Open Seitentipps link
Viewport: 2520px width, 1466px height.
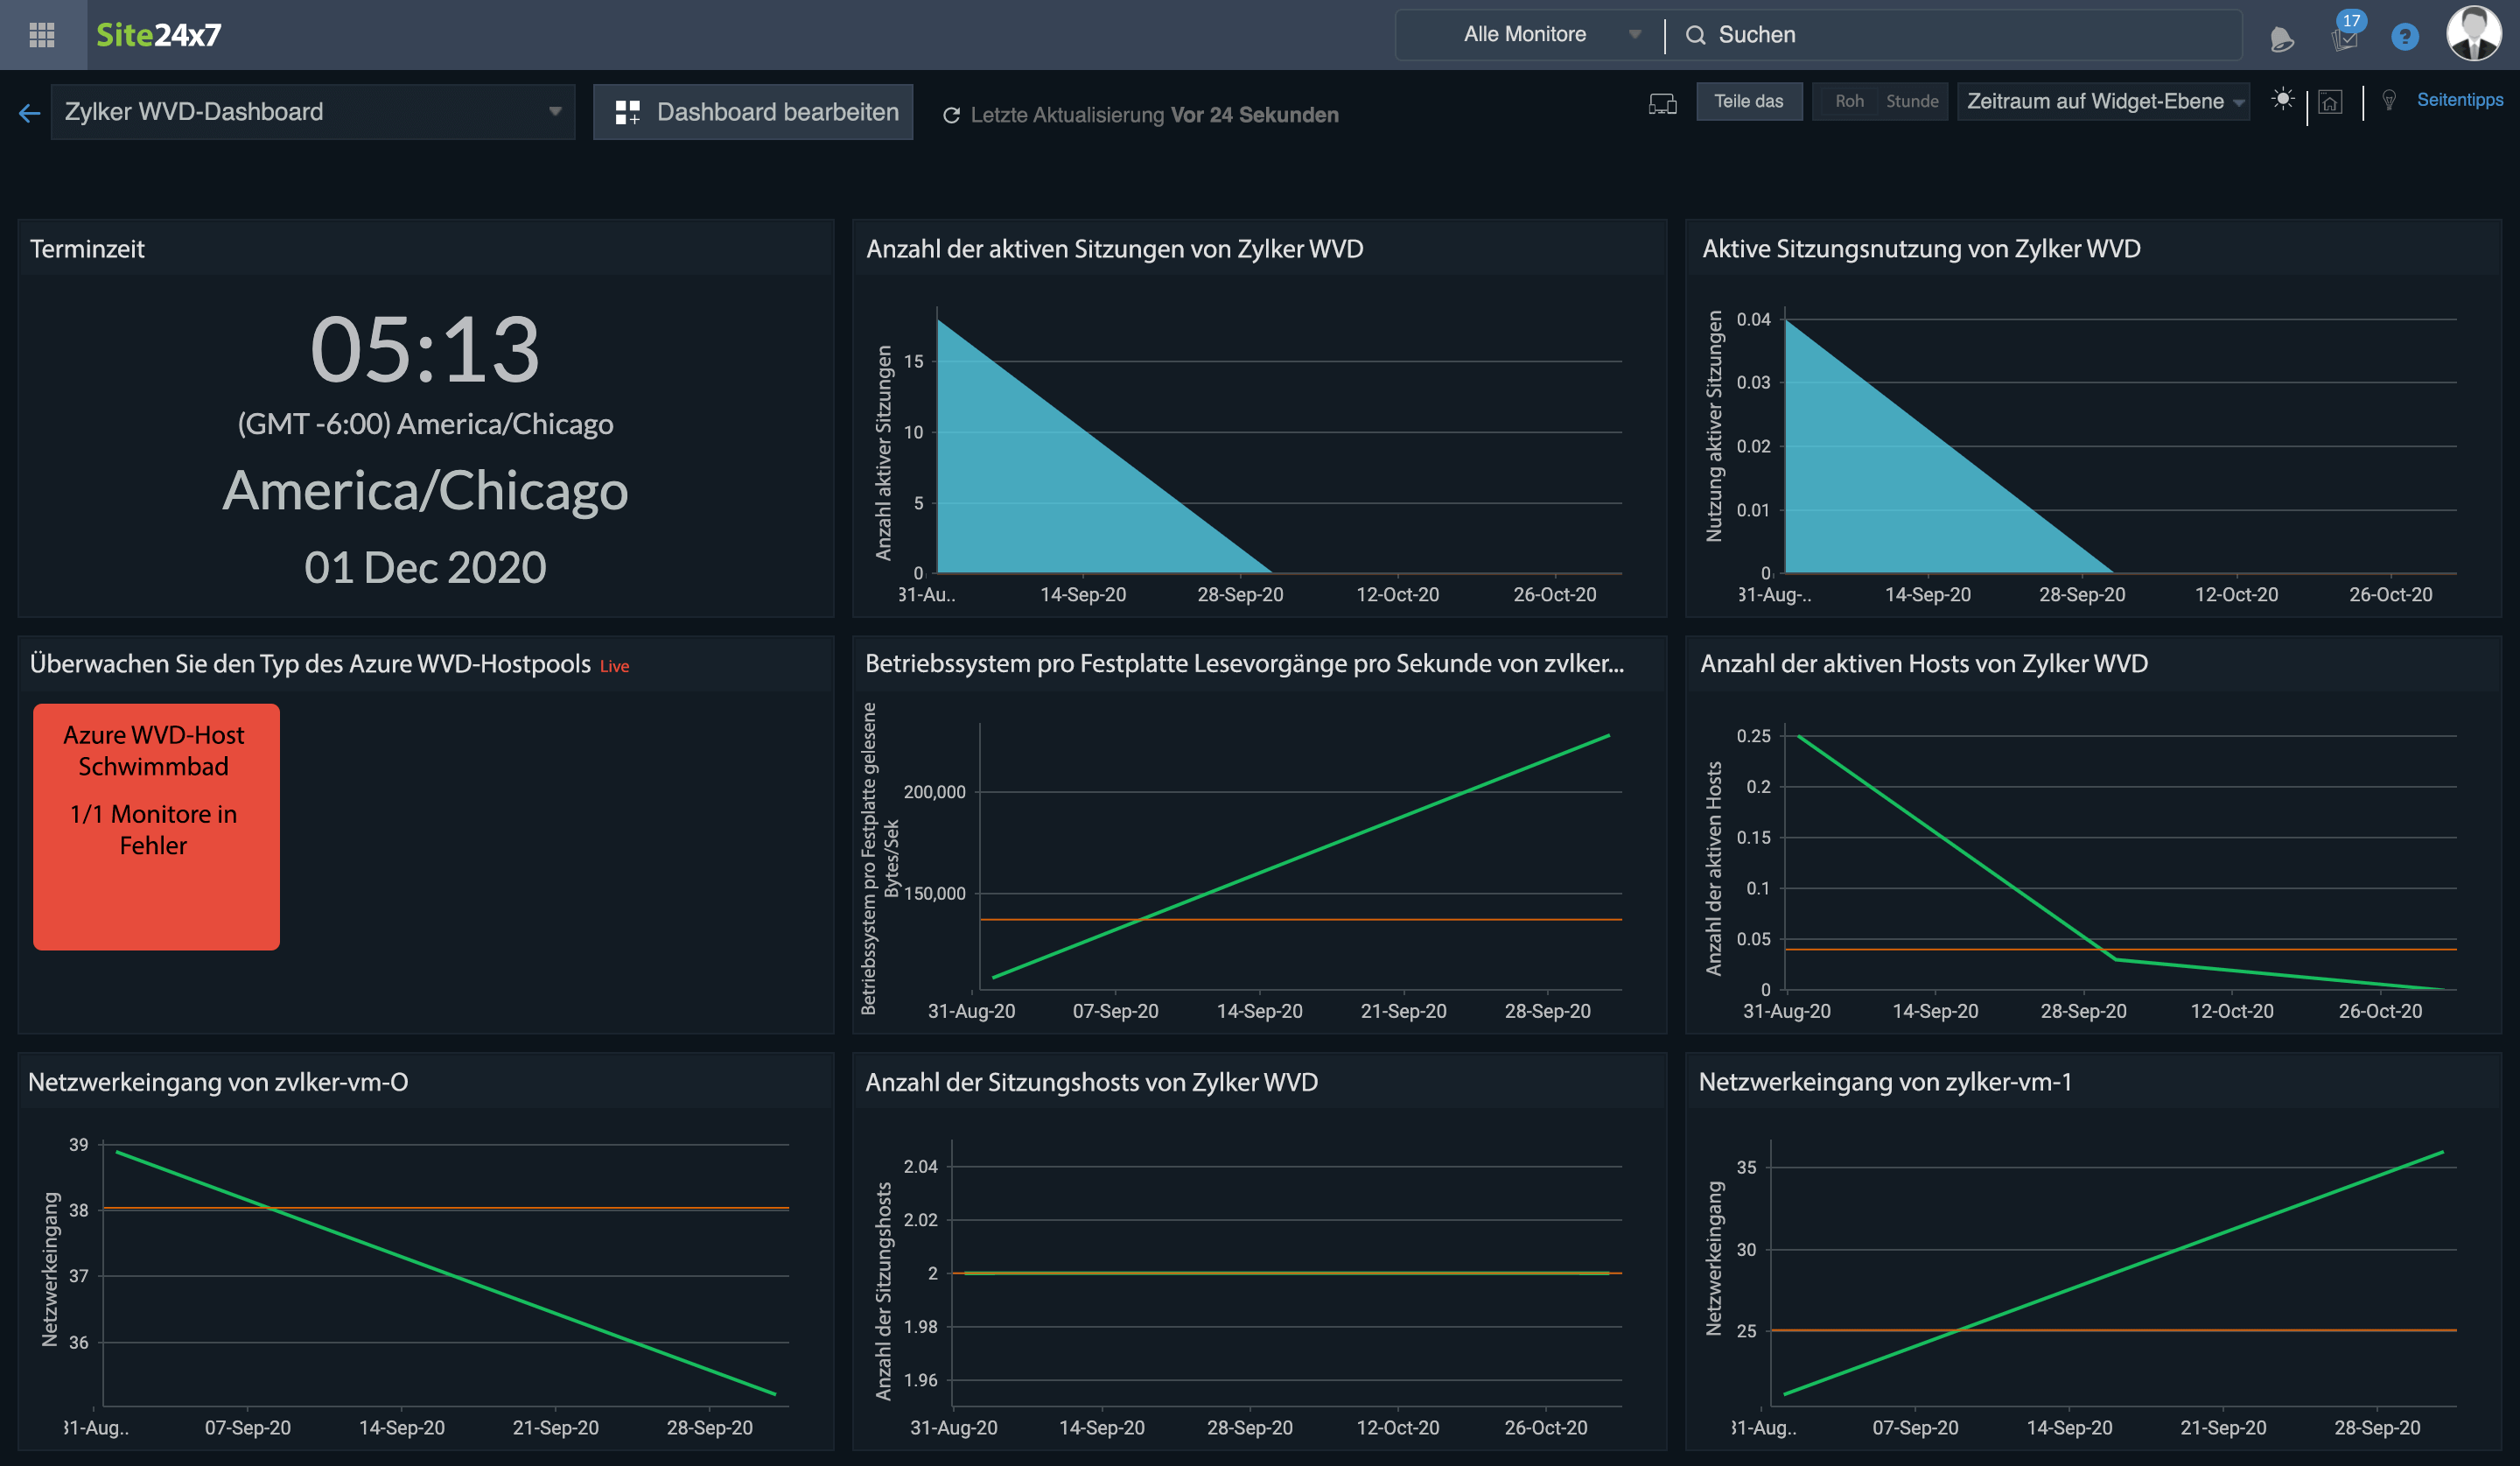[2460, 99]
